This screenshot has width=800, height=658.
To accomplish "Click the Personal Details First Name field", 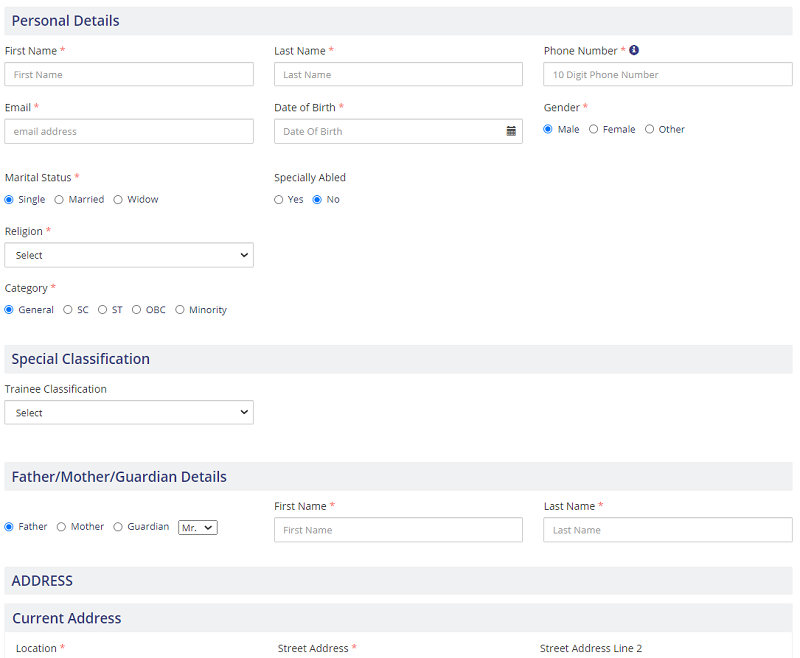I will [129, 74].
